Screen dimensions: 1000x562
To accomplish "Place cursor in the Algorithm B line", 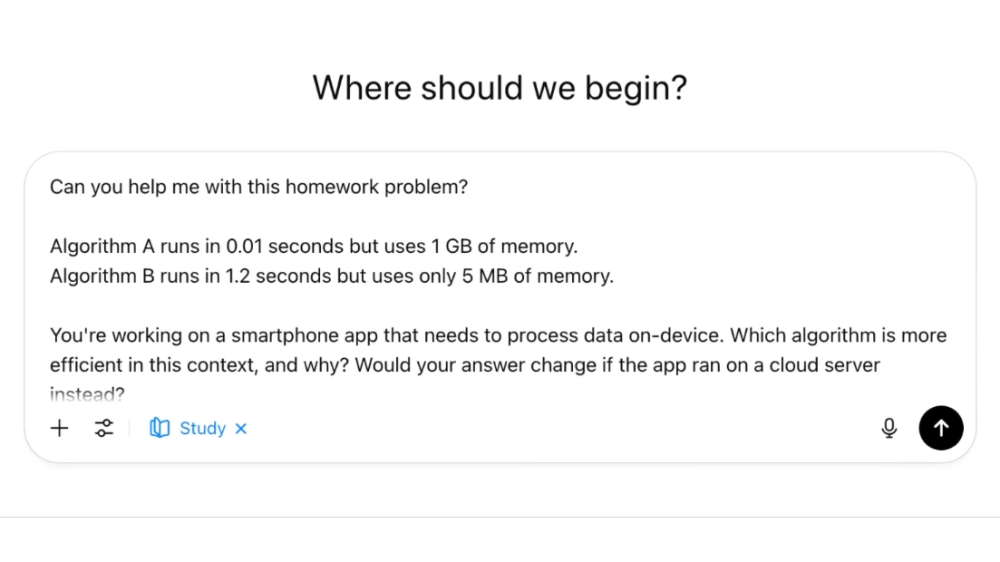I will click(332, 276).
